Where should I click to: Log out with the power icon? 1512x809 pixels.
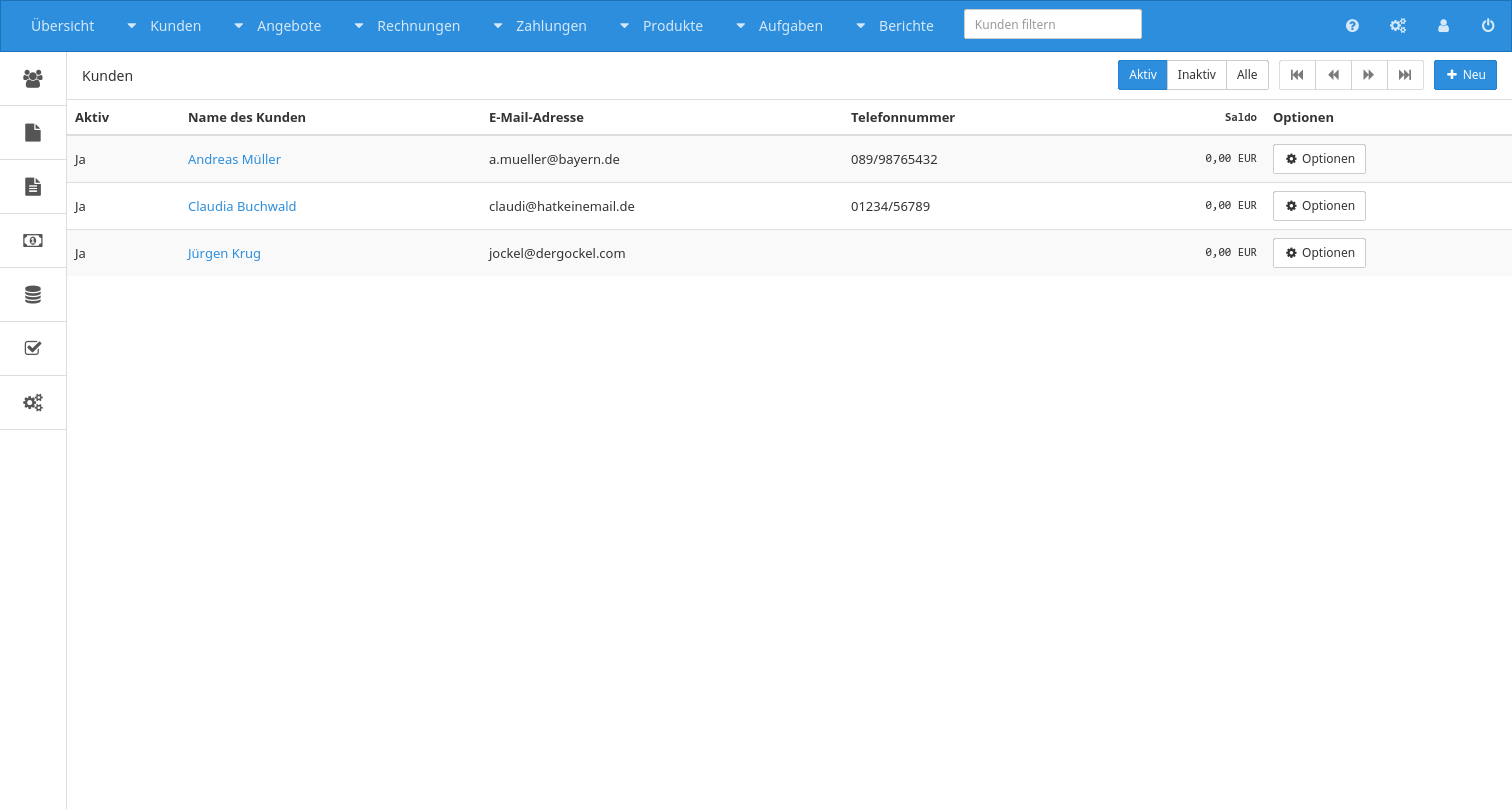point(1488,26)
